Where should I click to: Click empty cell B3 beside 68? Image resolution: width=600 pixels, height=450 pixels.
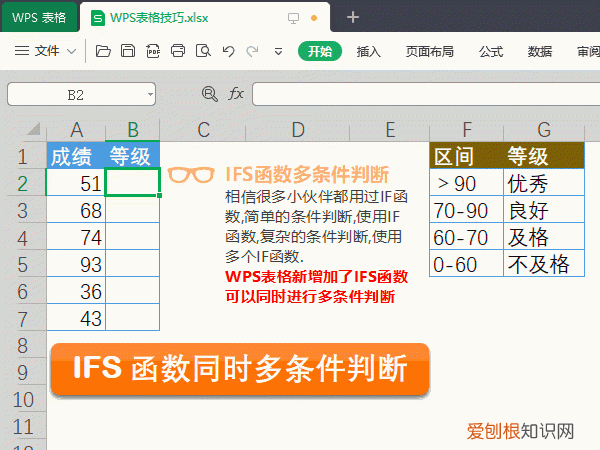coord(132,210)
